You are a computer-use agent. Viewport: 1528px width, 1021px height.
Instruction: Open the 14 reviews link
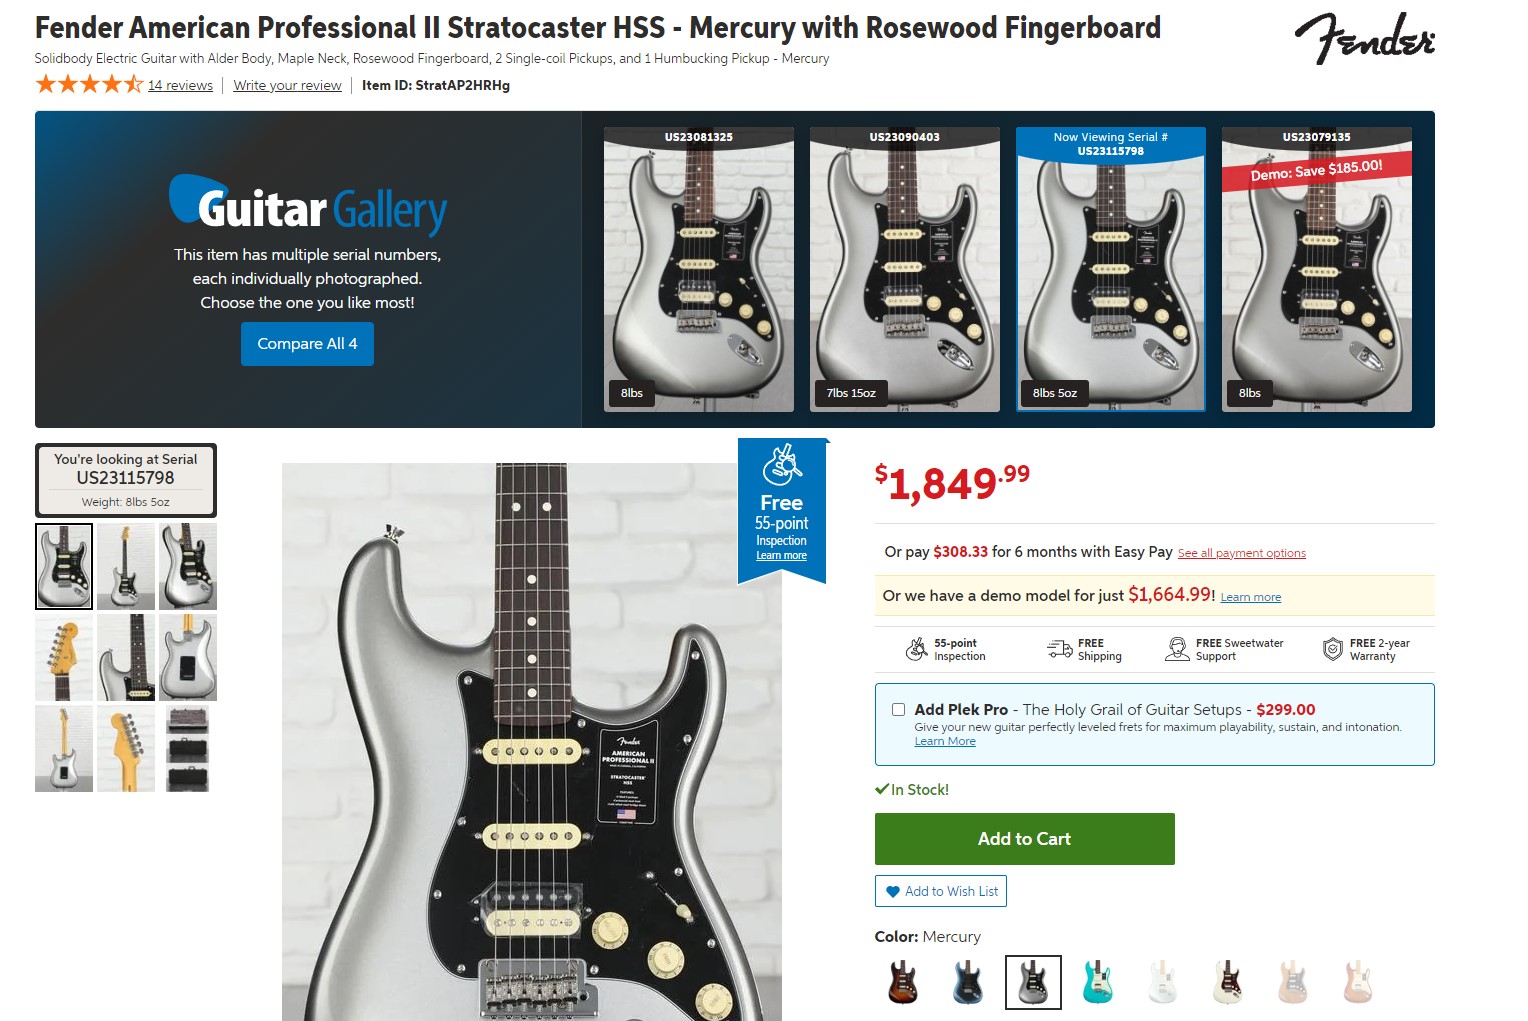(180, 86)
